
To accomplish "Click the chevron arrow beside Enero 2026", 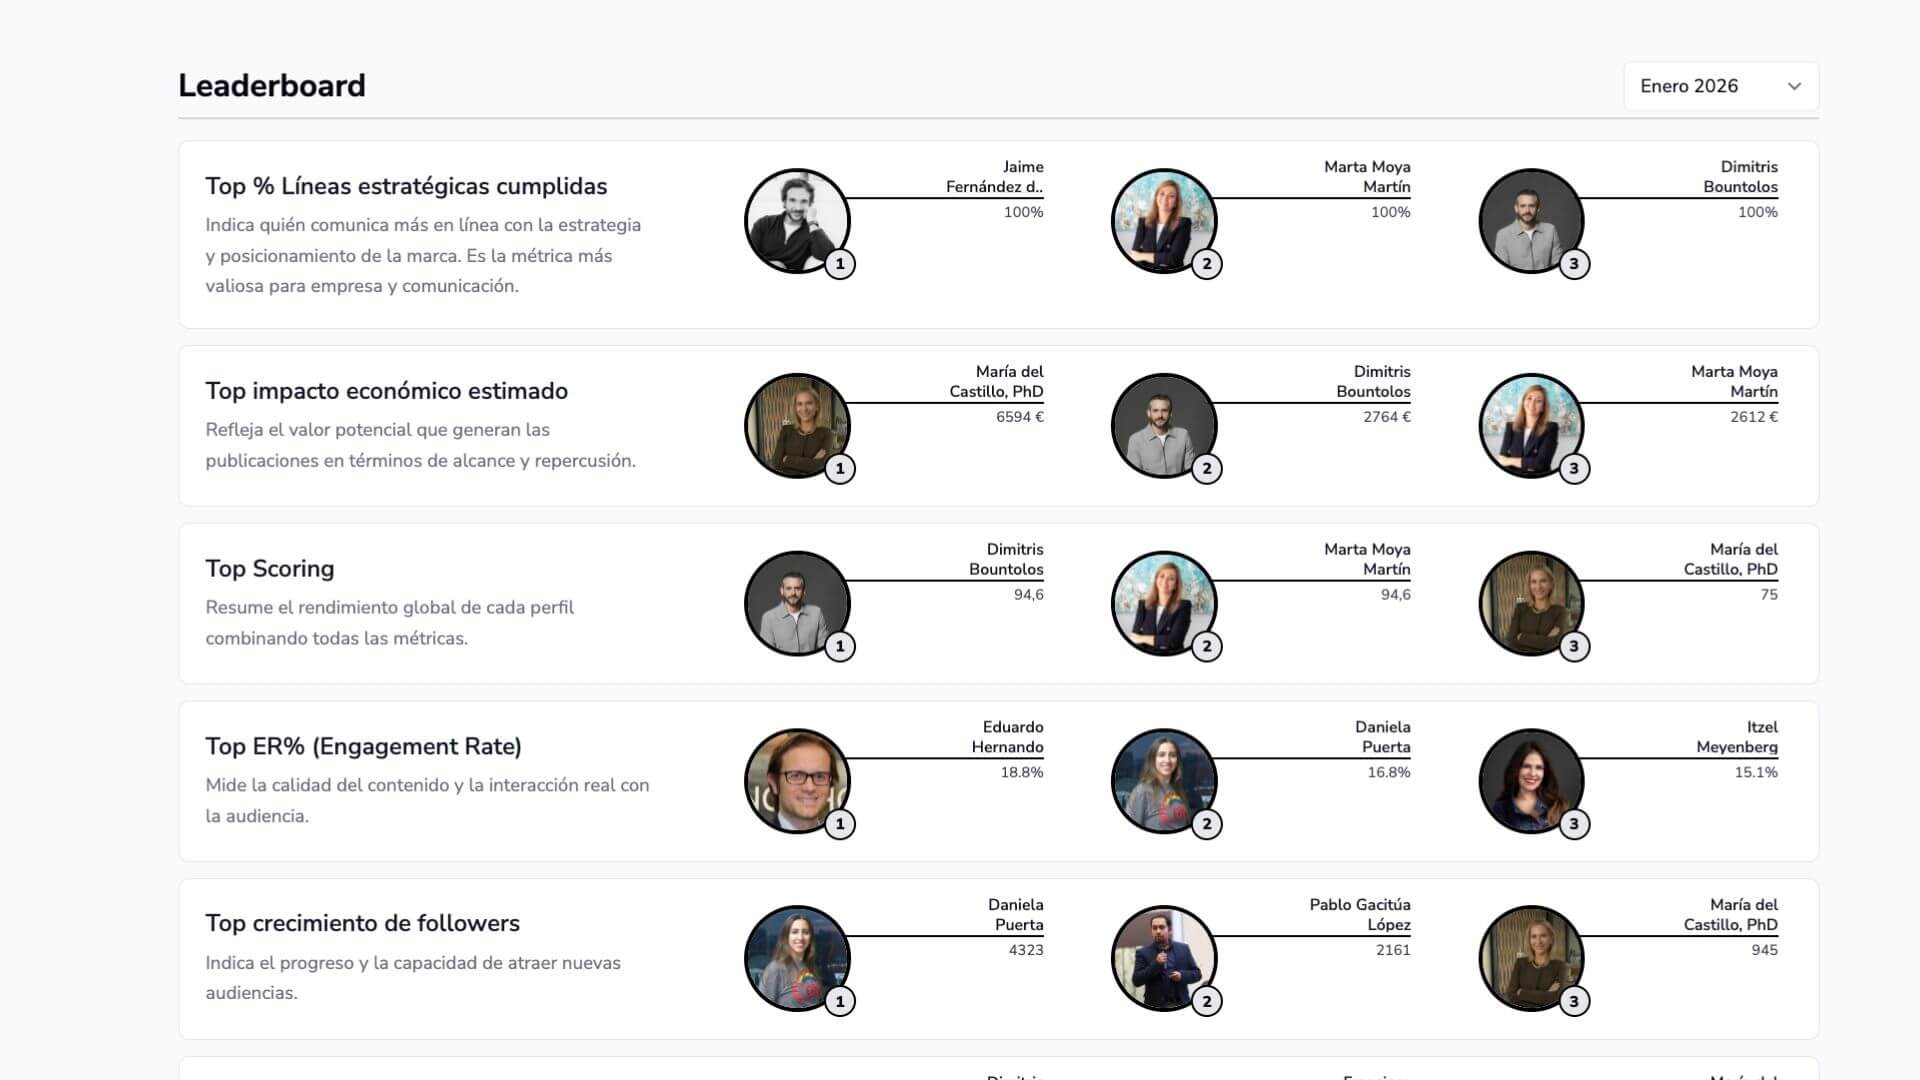I will (x=1794, y=86).
